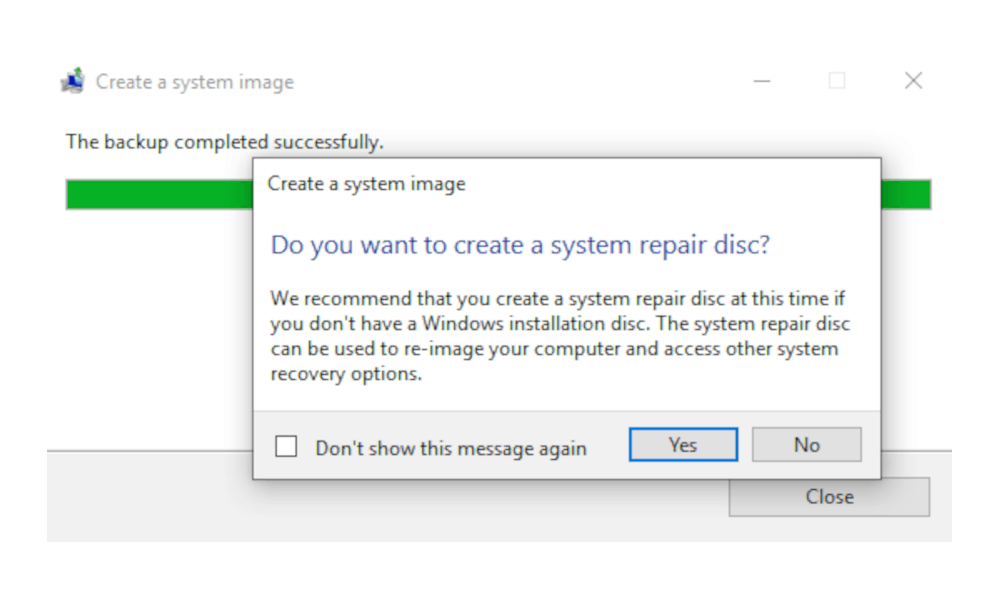Click the Close button behind the dialog
The height and width of the screenshot is (600, 1000).
point(829,497)
